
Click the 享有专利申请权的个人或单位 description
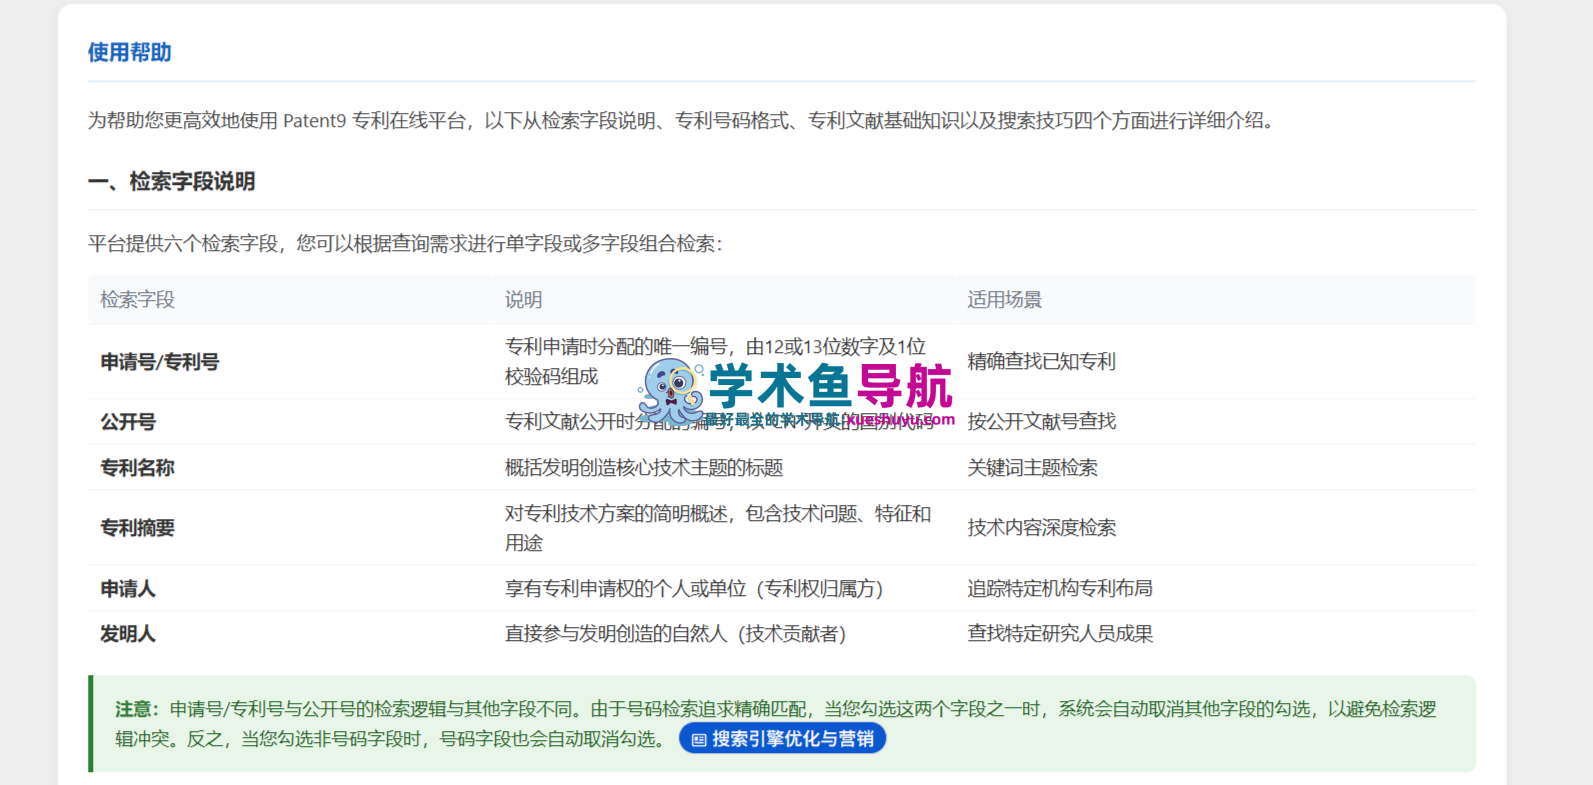point(694,589)
